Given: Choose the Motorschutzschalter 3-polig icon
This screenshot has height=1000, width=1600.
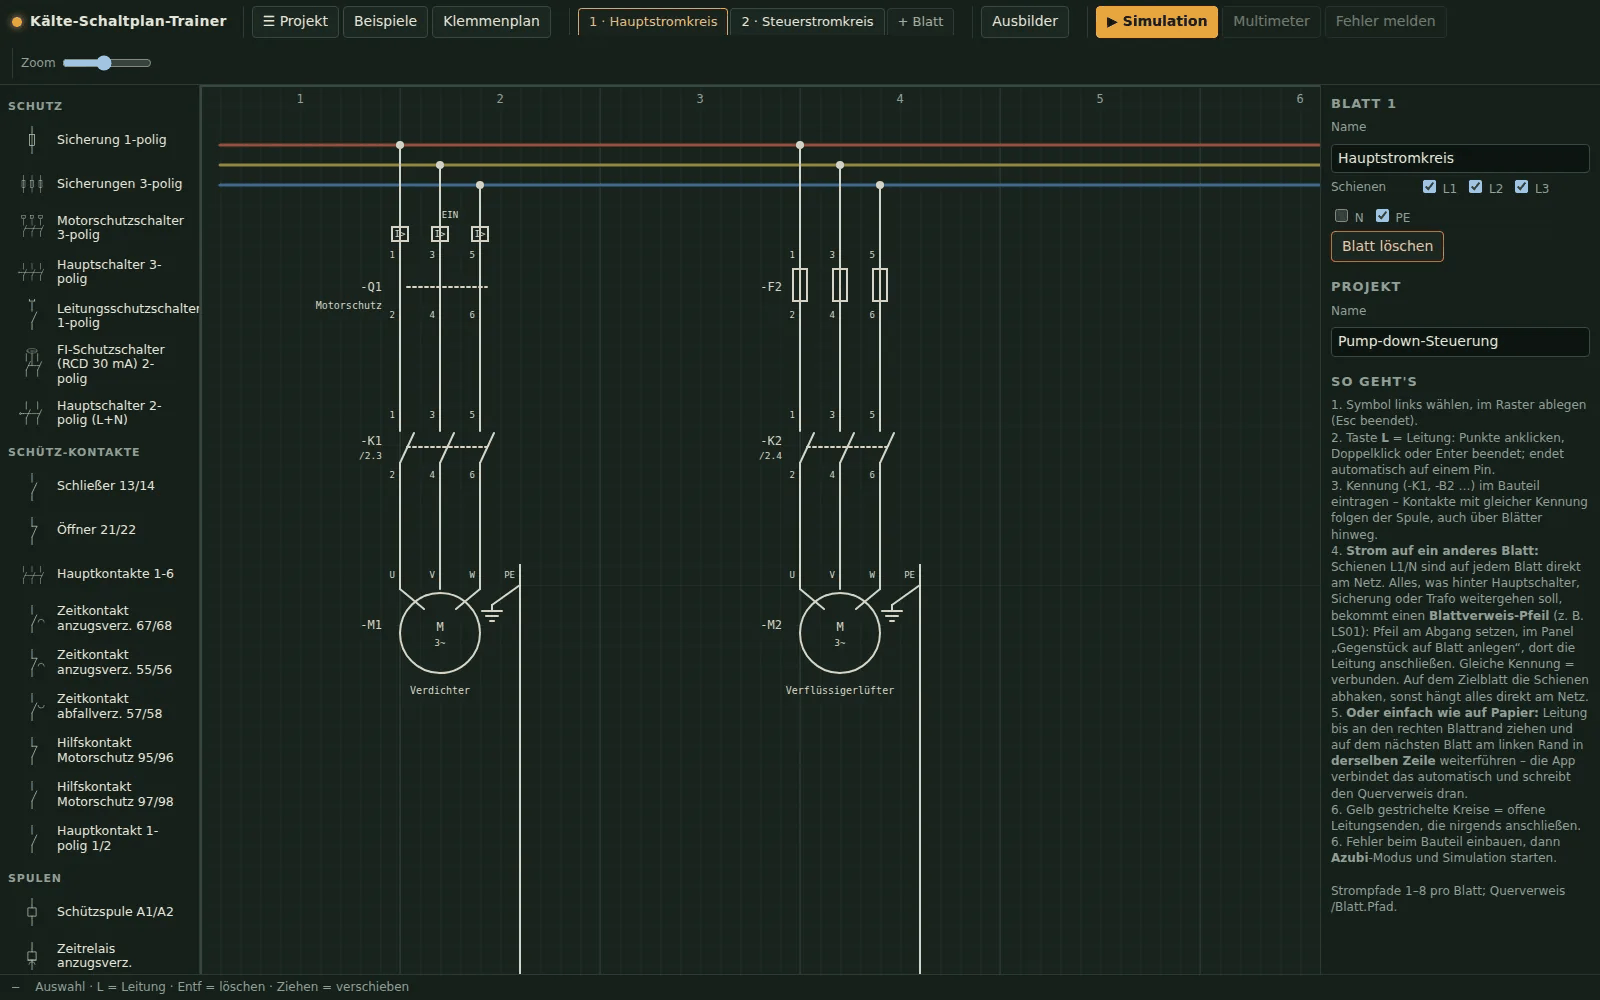Looking at the screenshot, I should tap(32, 228).
